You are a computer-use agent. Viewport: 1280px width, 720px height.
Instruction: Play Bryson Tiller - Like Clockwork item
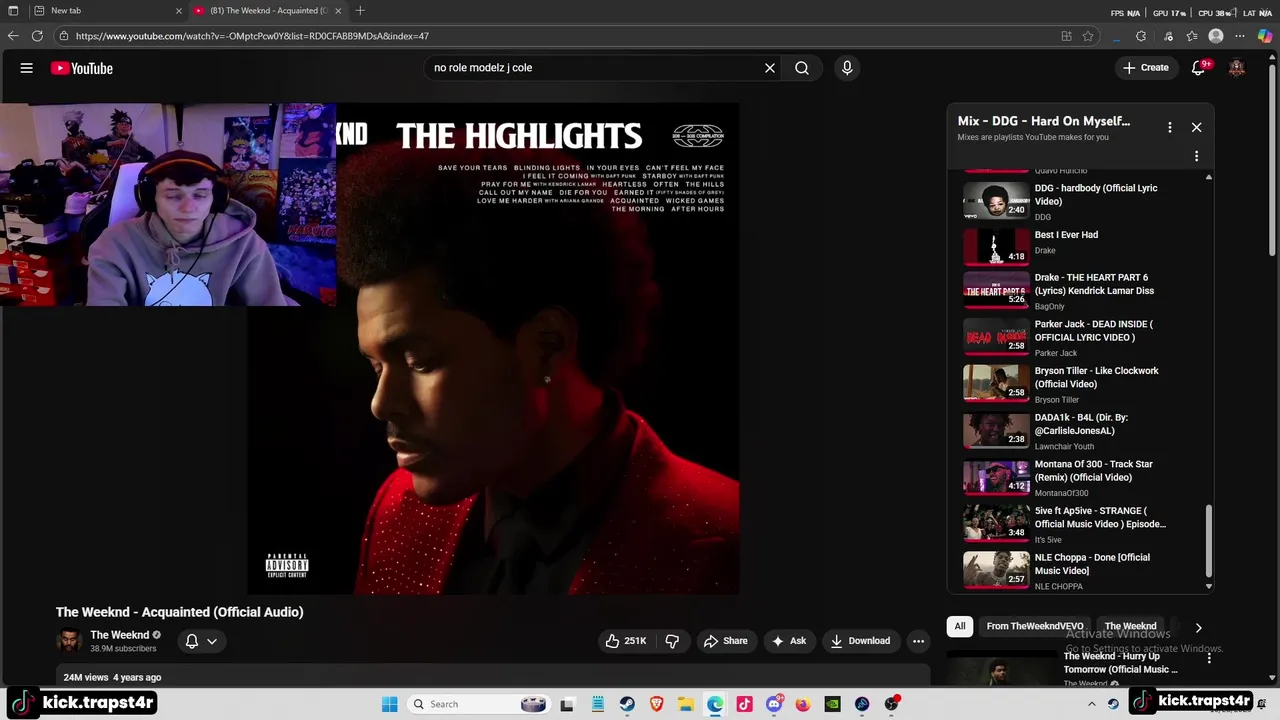(1080, 384)
